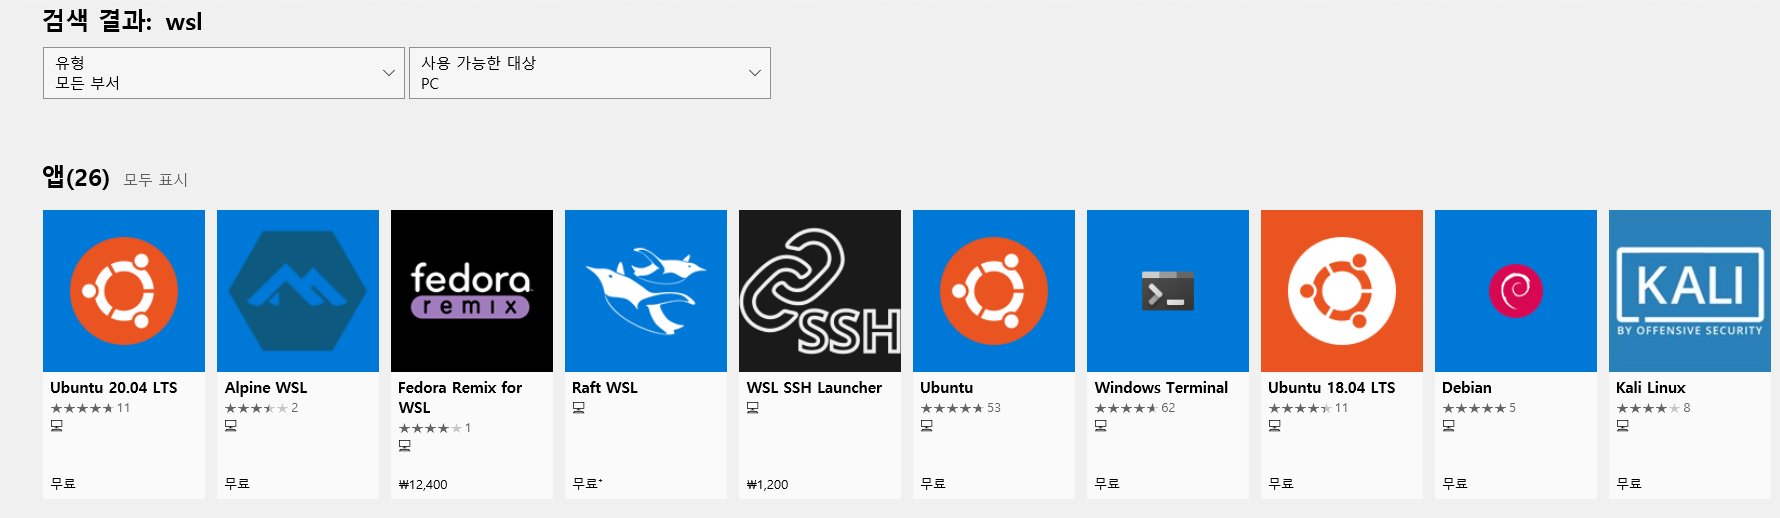Click 무료 price under Kali Linux

1629,484
